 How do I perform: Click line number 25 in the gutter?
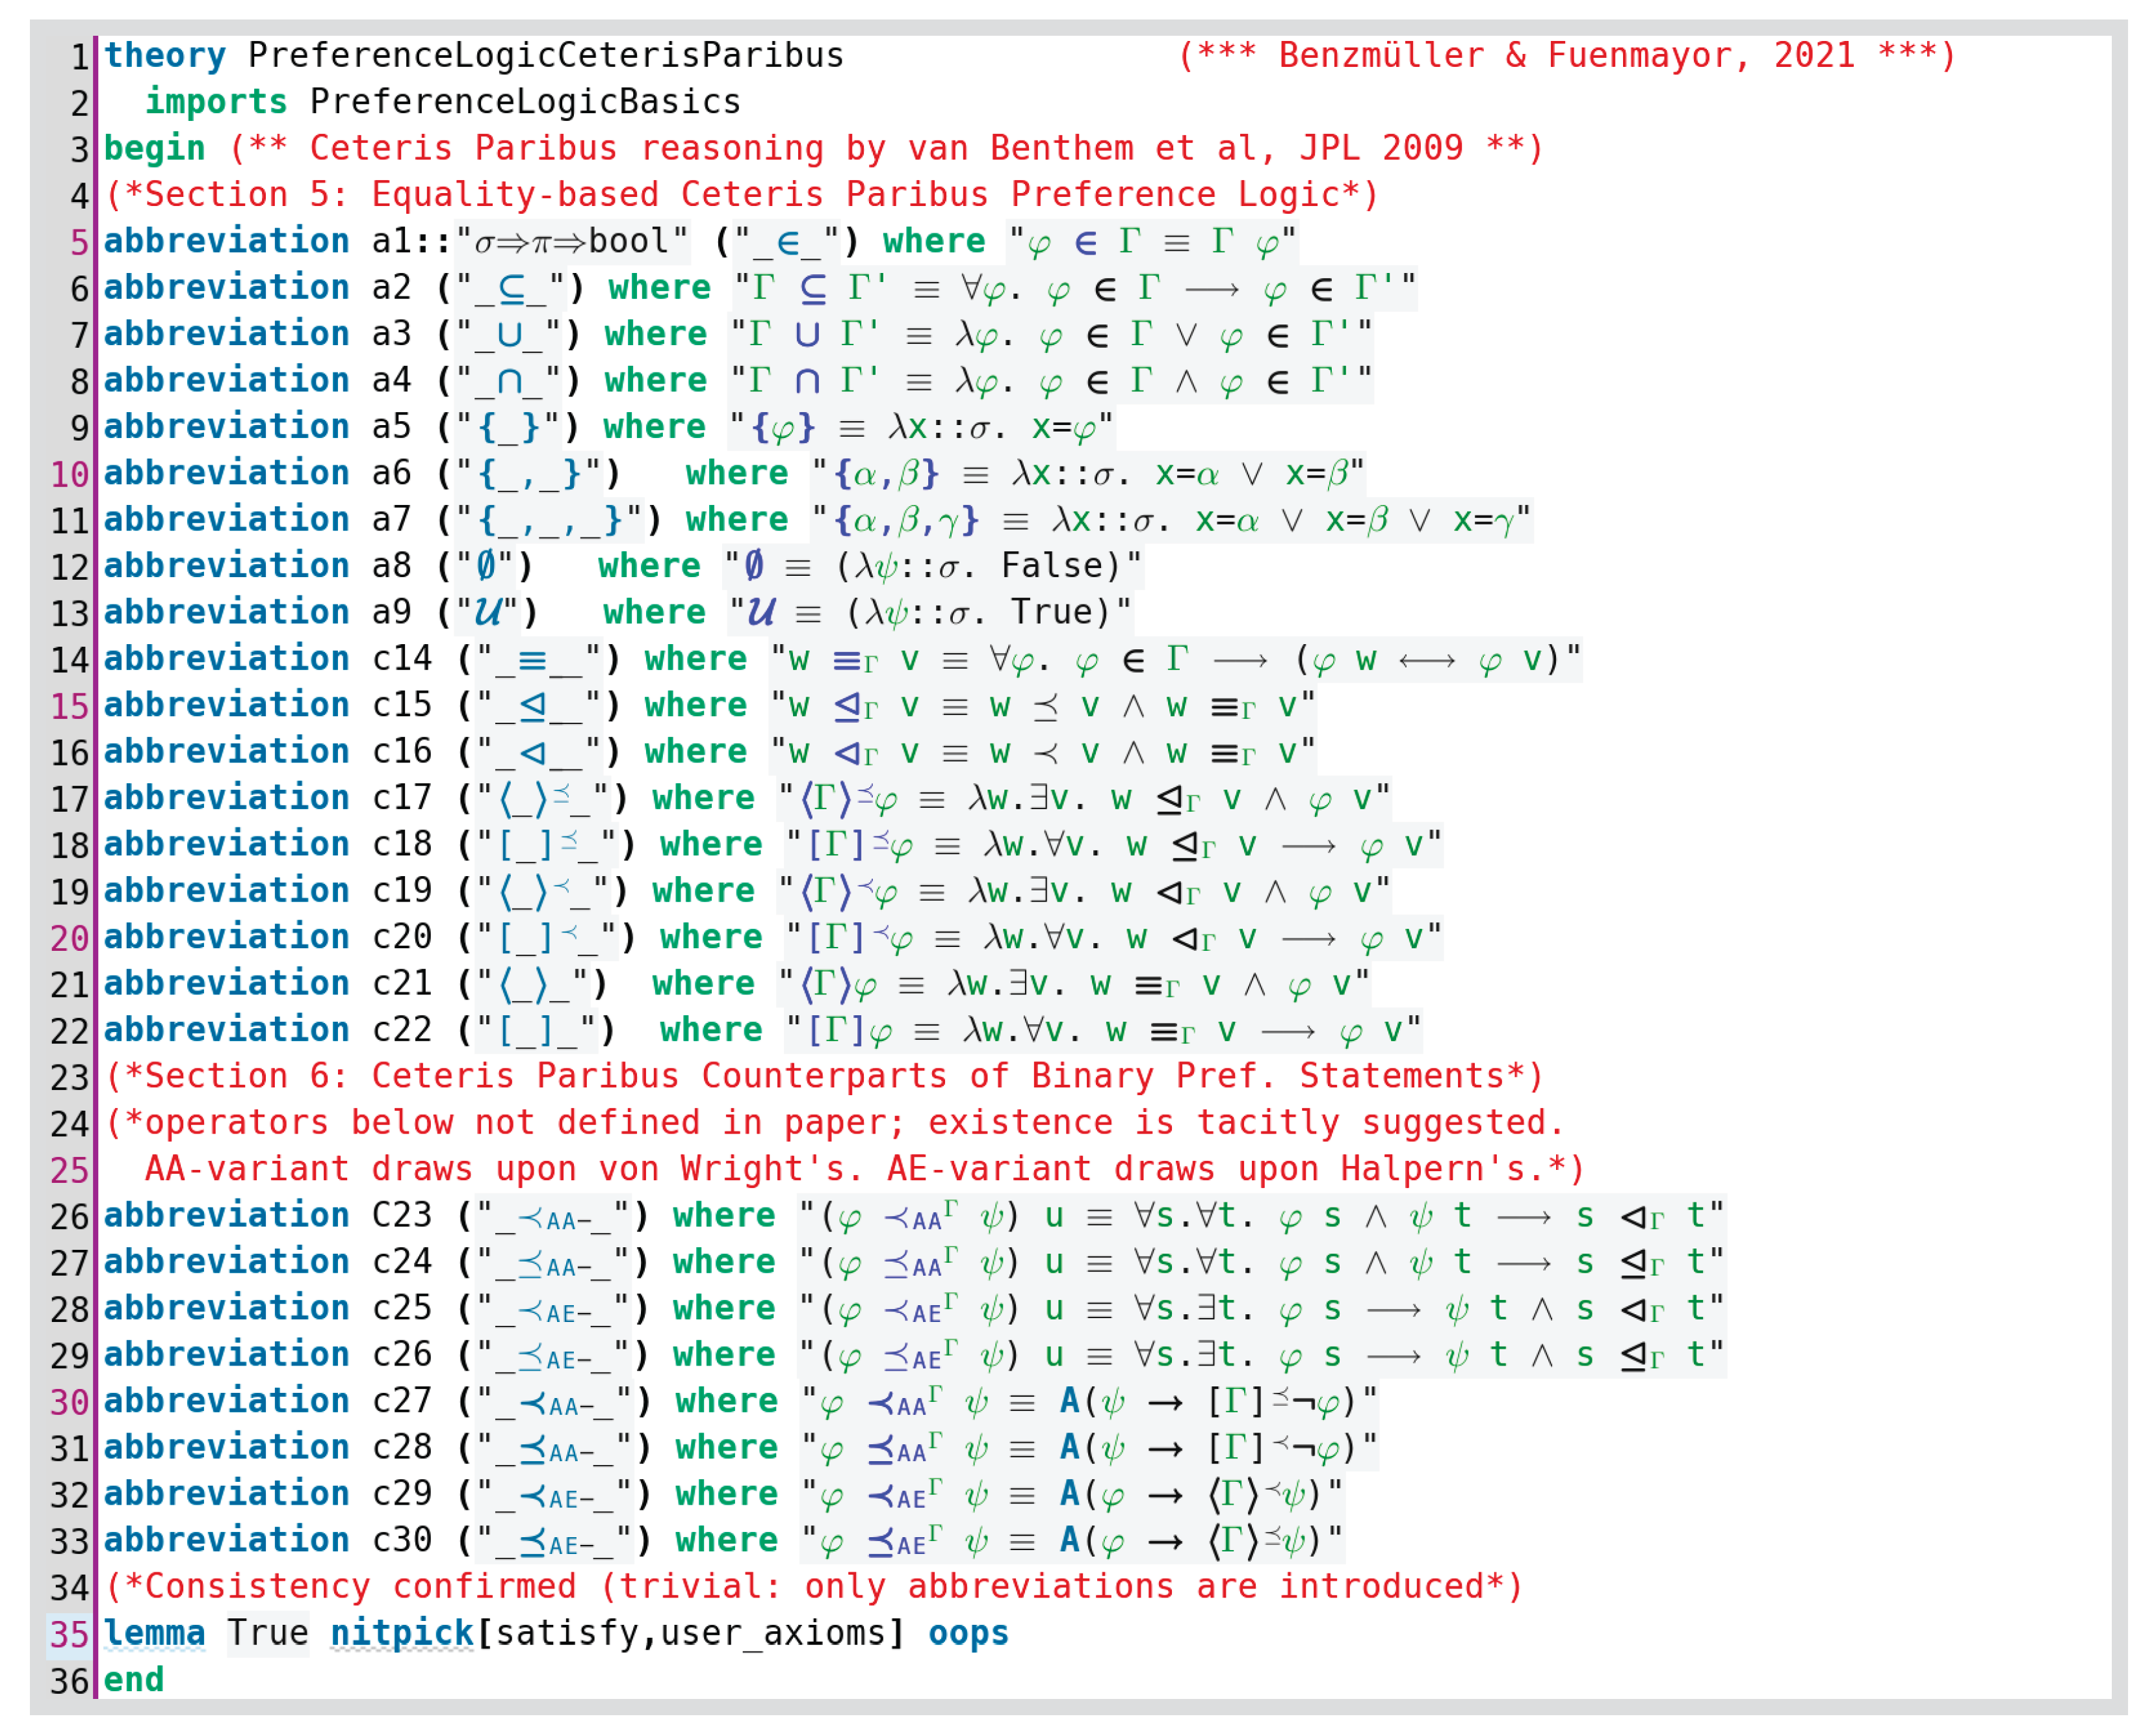coord(69,1170)
